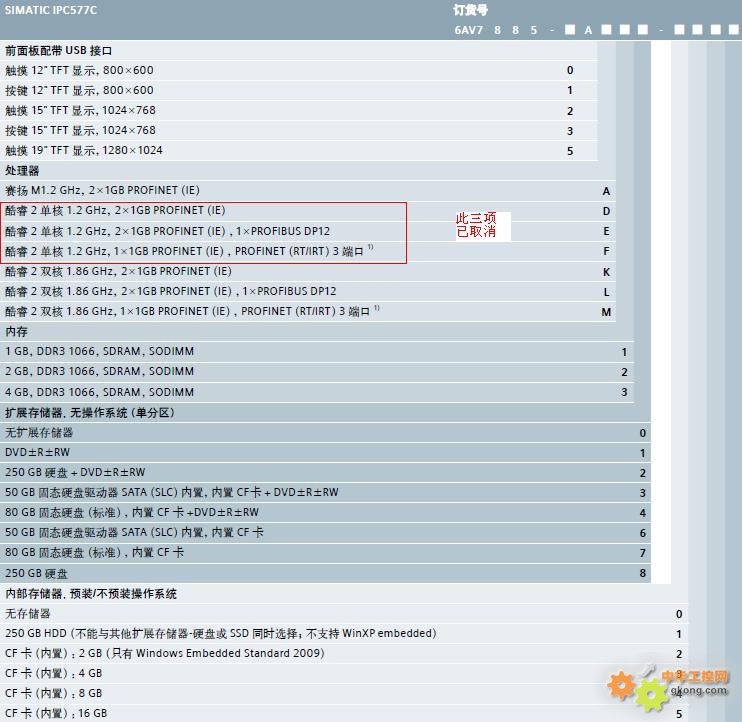Click the 扩展存储器, 无操作系统 section header

[81, 412]
